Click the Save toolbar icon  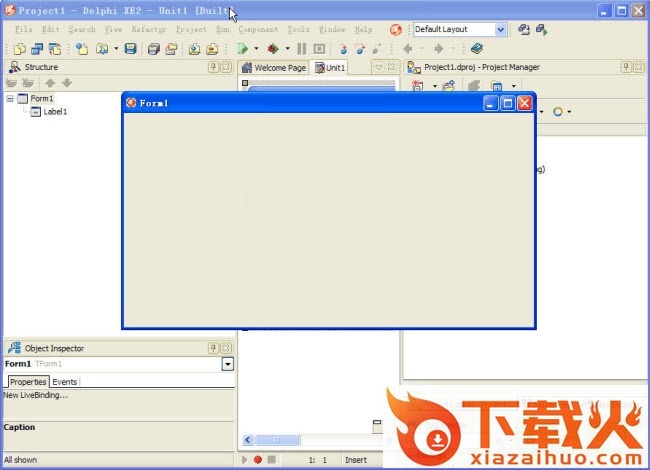pyautogui.click(x=130, y=49)
